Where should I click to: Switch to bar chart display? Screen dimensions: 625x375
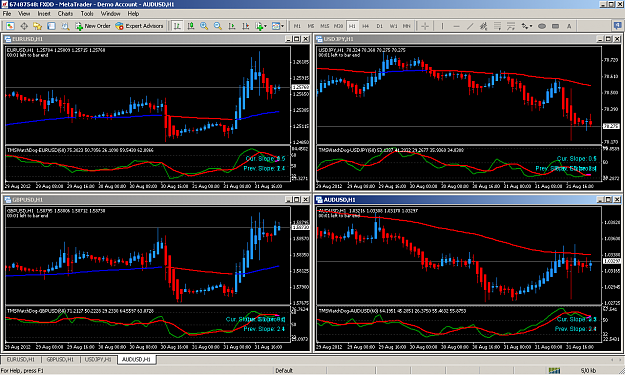tap(177, 26)
